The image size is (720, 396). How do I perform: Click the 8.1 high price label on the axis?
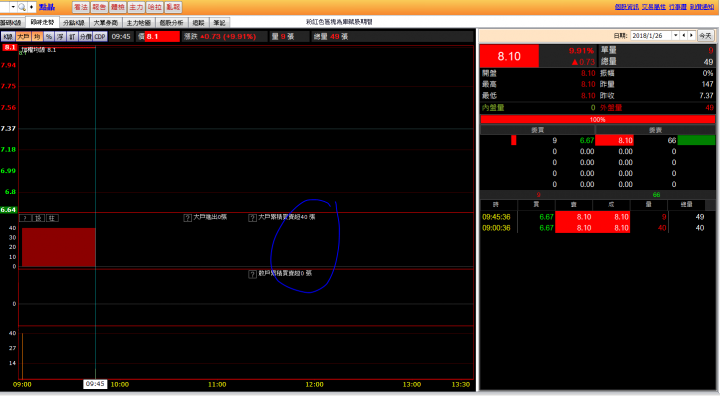point(10,47)
